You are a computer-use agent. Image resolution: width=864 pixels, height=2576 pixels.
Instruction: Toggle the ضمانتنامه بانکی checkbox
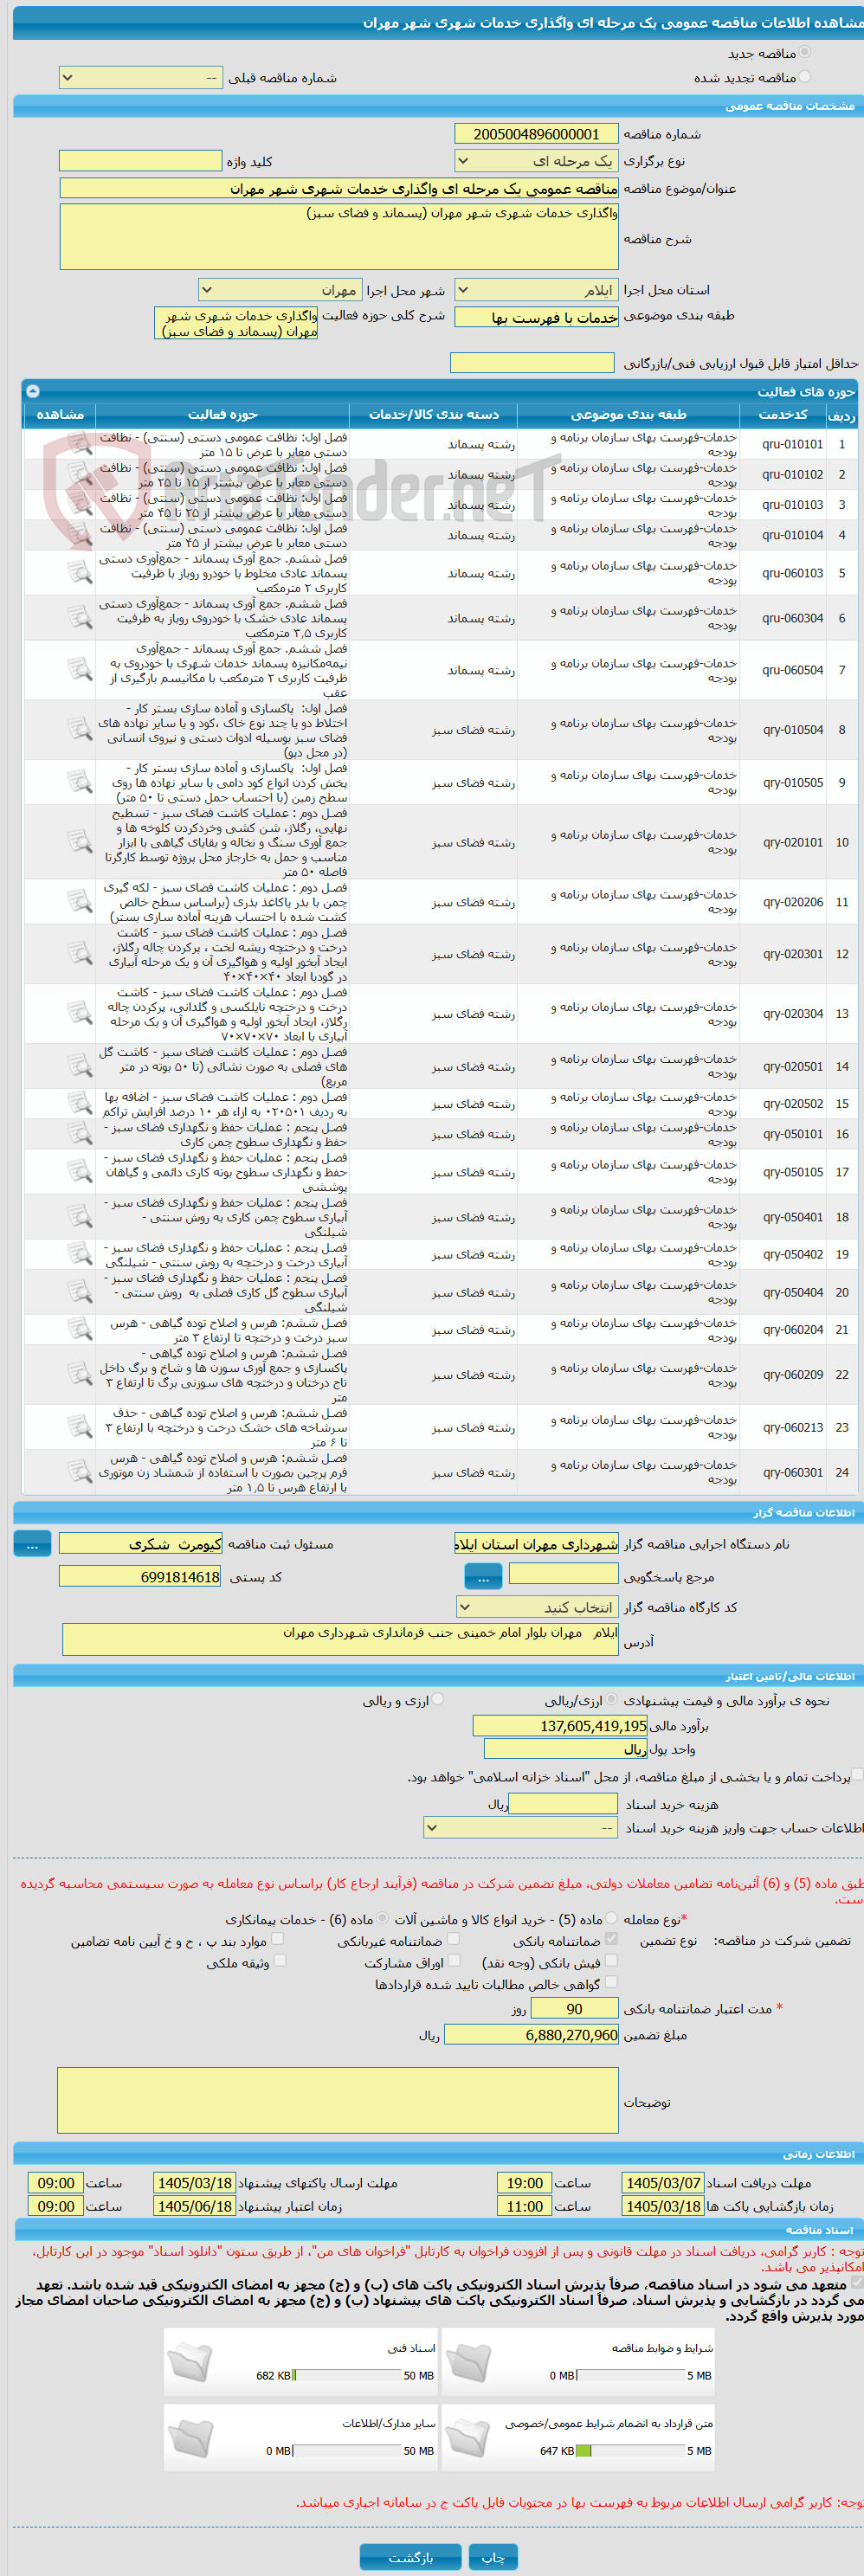[611, 1939]
